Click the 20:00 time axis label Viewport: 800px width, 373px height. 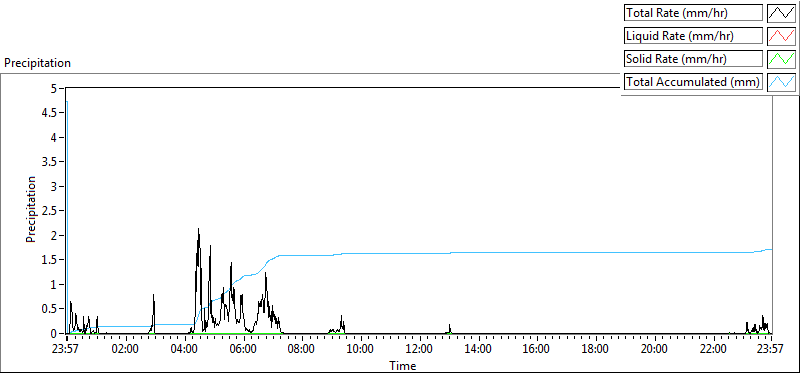654,349
